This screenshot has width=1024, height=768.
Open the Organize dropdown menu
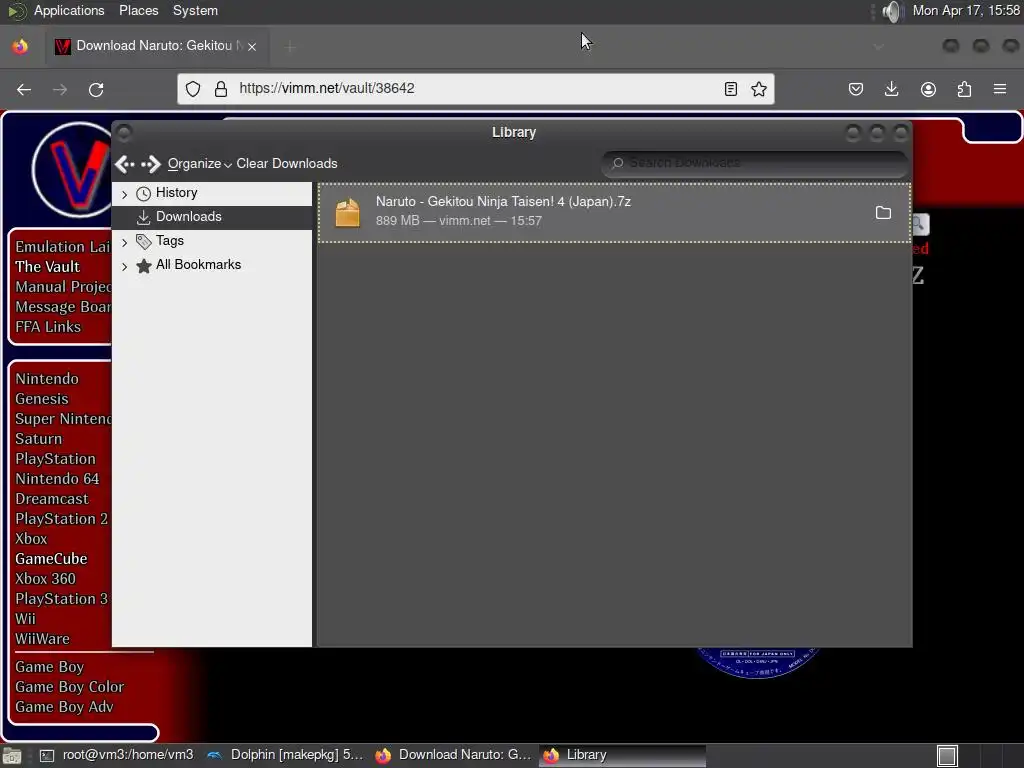point(199,164)
